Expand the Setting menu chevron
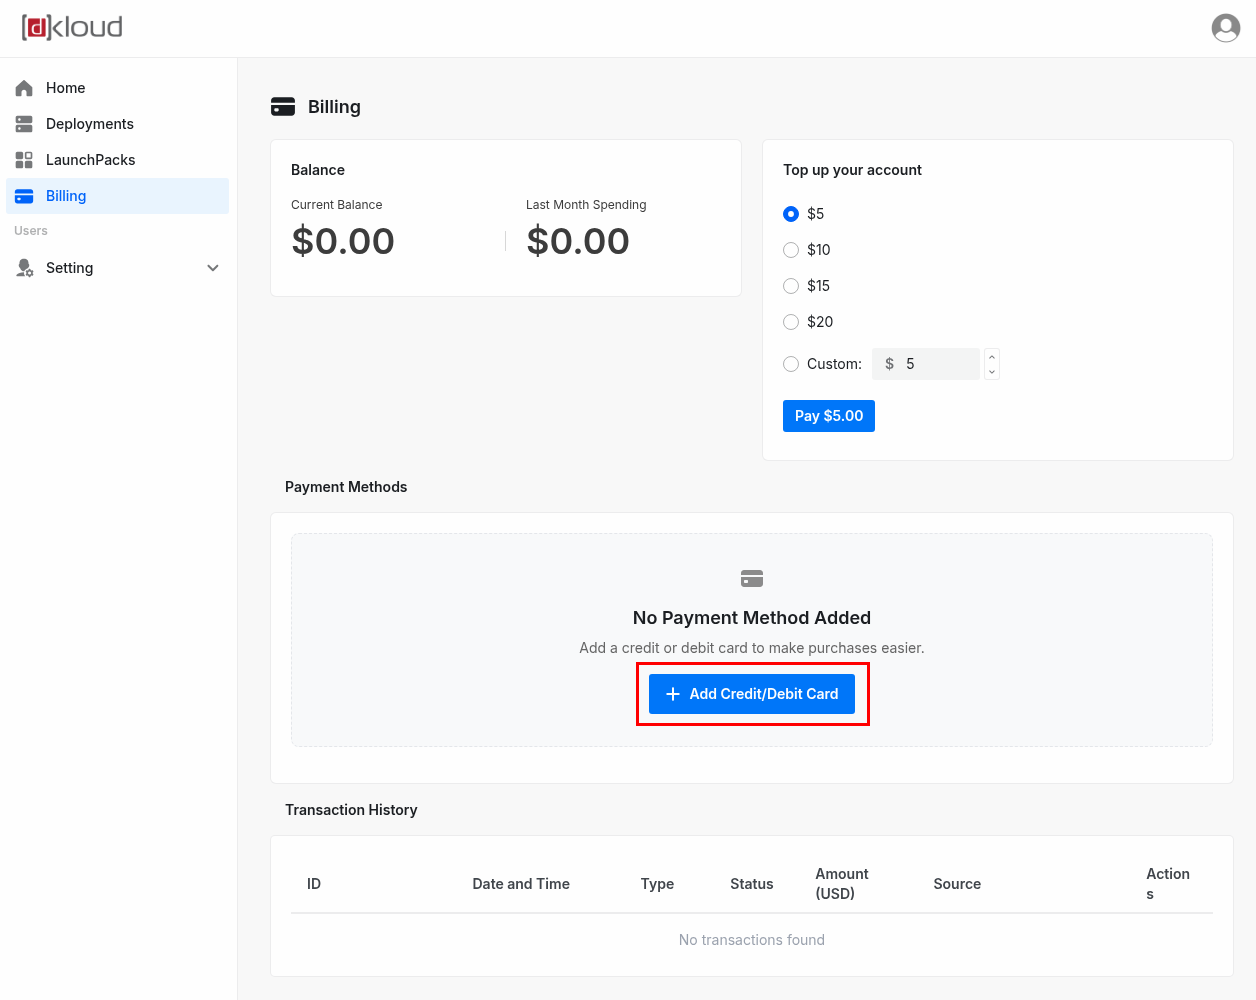Image resolution: width=1256 pixels, height=1000 pixels. [212, 268]
